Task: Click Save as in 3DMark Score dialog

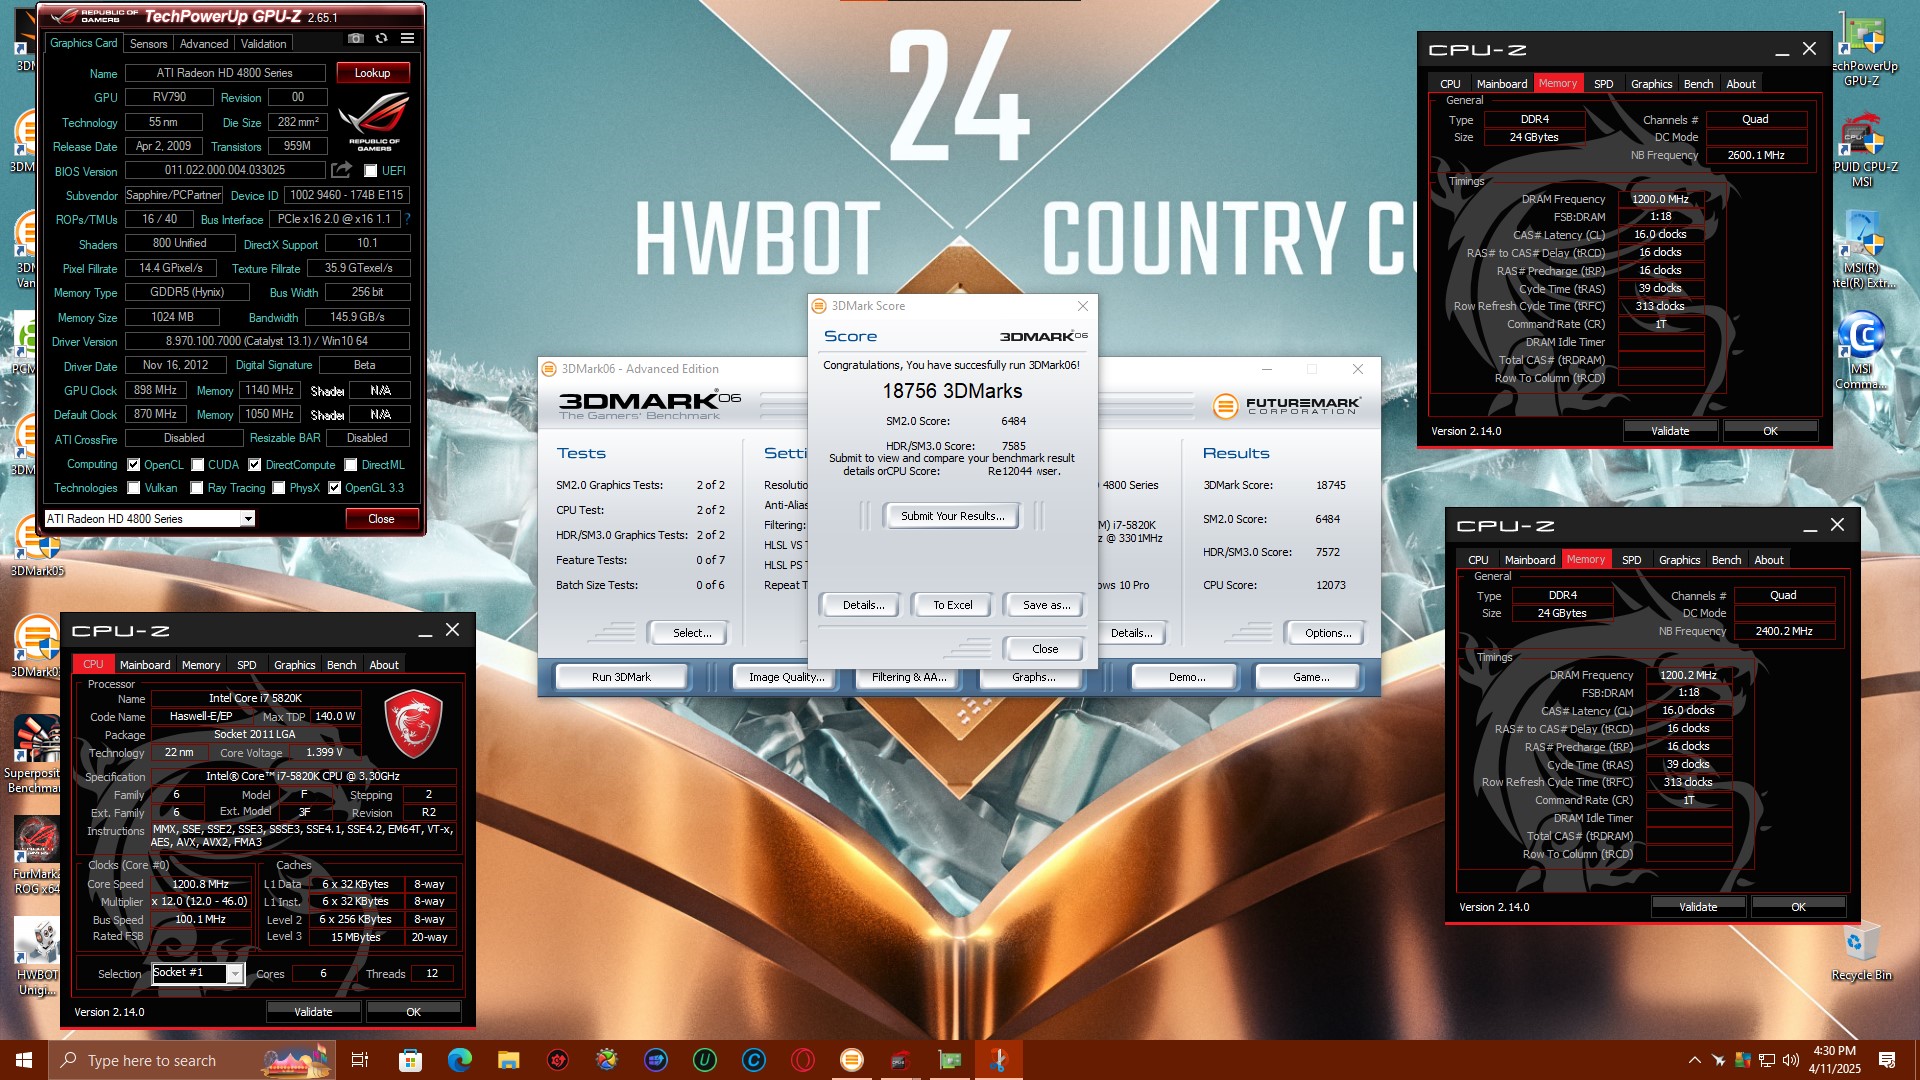Action: tap(1046, 605)
